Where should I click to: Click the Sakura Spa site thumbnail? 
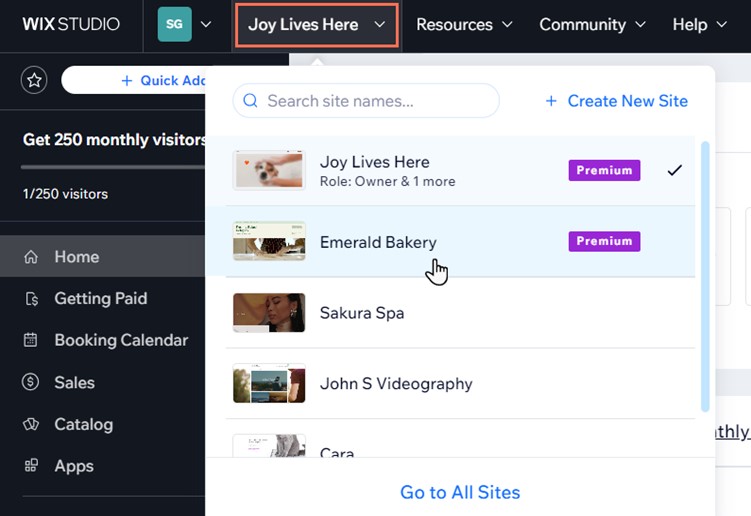(x=268, y=313)
